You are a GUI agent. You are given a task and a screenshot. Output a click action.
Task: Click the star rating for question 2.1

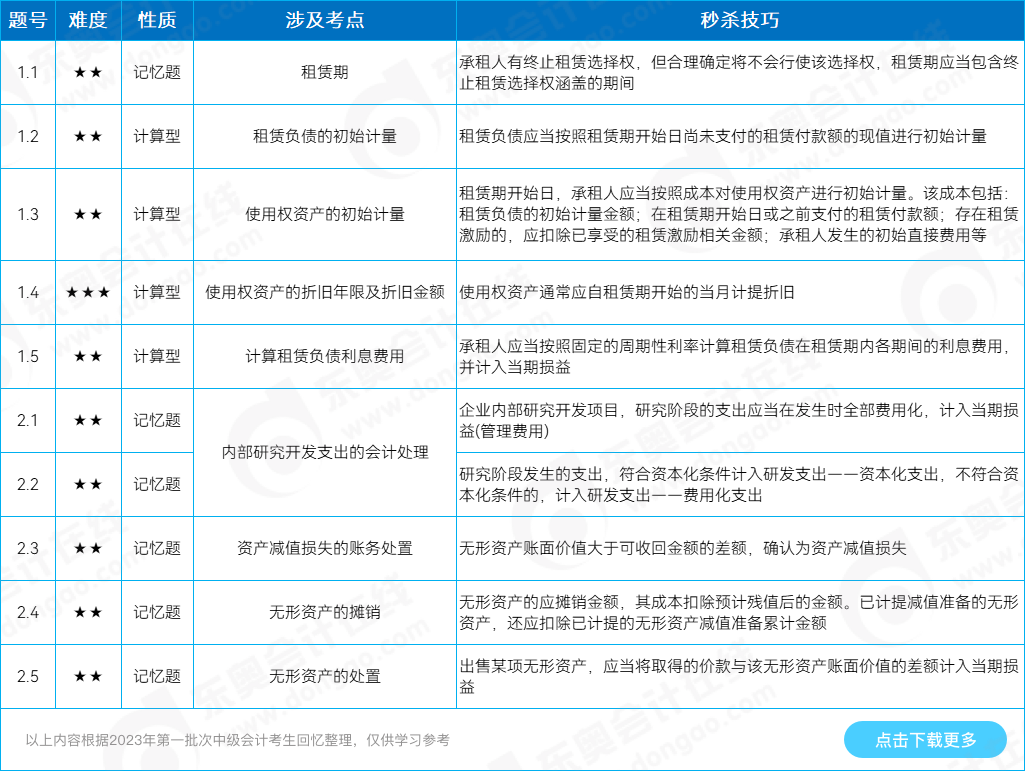87,421
